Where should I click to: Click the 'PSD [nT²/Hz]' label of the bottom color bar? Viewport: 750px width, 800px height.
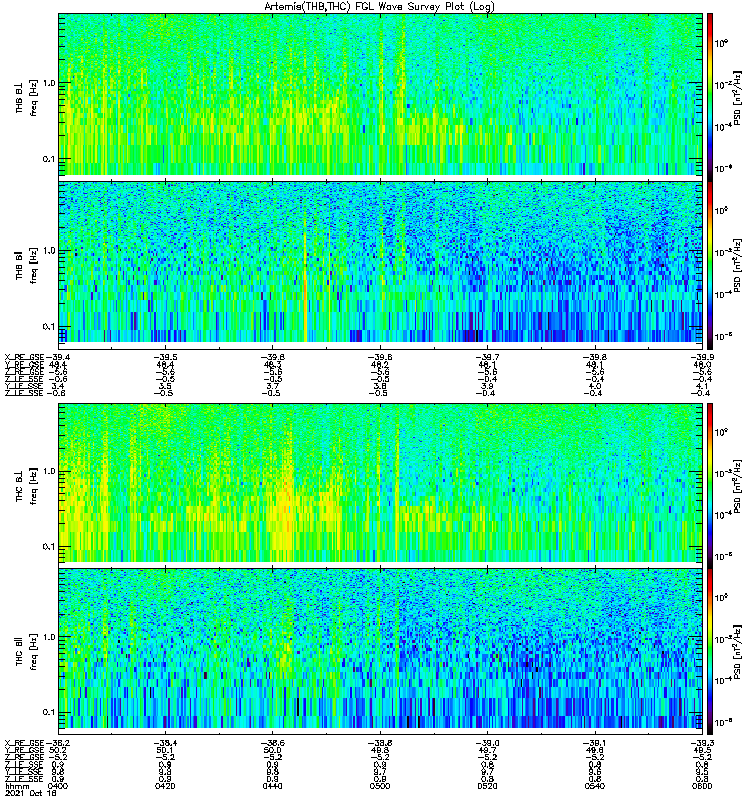pyautogui.click(x=738, y=653)
